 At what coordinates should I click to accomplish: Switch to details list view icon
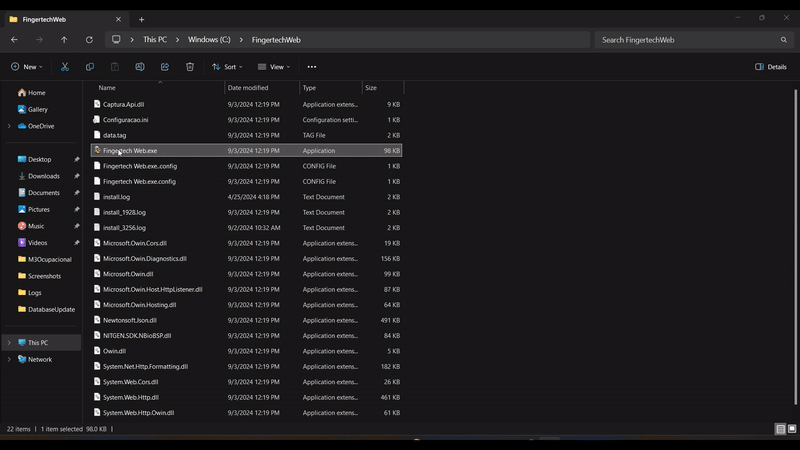[781, 429]
